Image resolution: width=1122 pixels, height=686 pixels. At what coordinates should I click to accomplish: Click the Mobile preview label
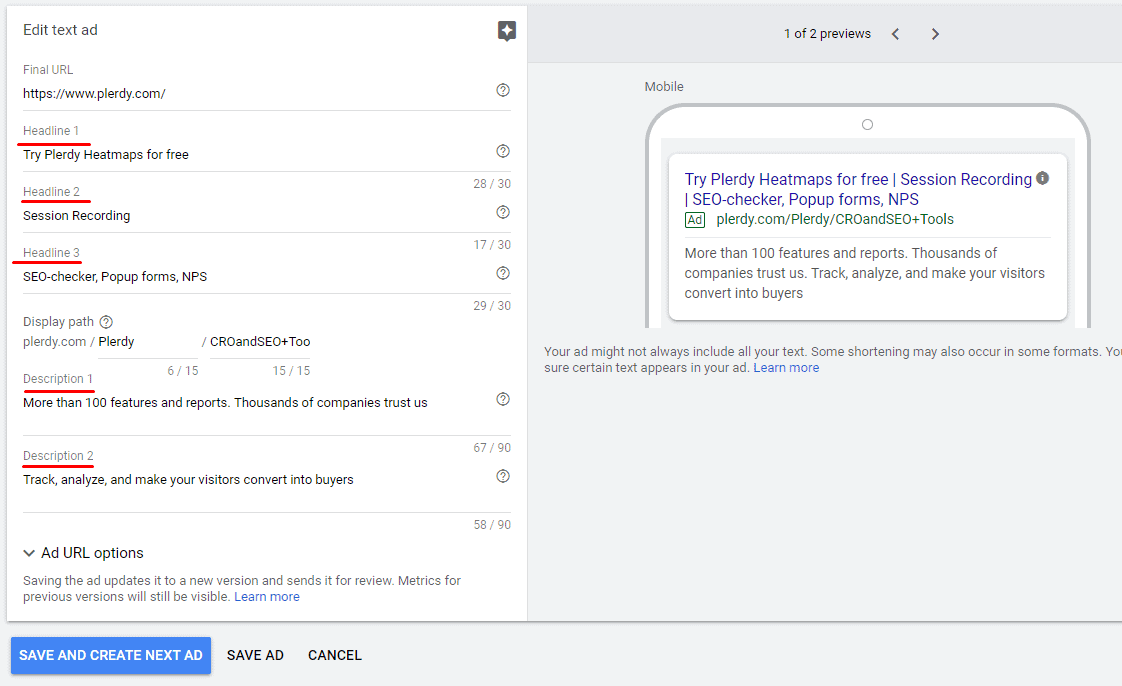pyautogui.click(x=664, y=87)
